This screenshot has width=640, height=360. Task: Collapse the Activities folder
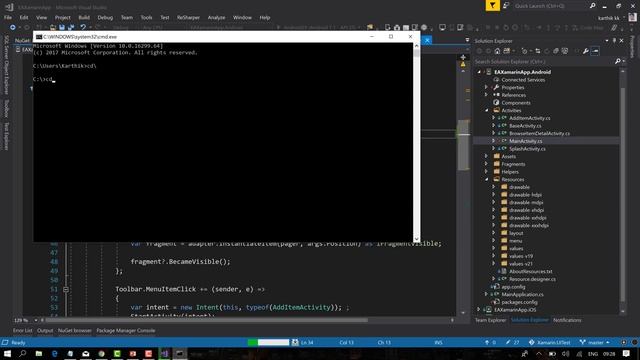pyautogui.click(x=486, y=111)
